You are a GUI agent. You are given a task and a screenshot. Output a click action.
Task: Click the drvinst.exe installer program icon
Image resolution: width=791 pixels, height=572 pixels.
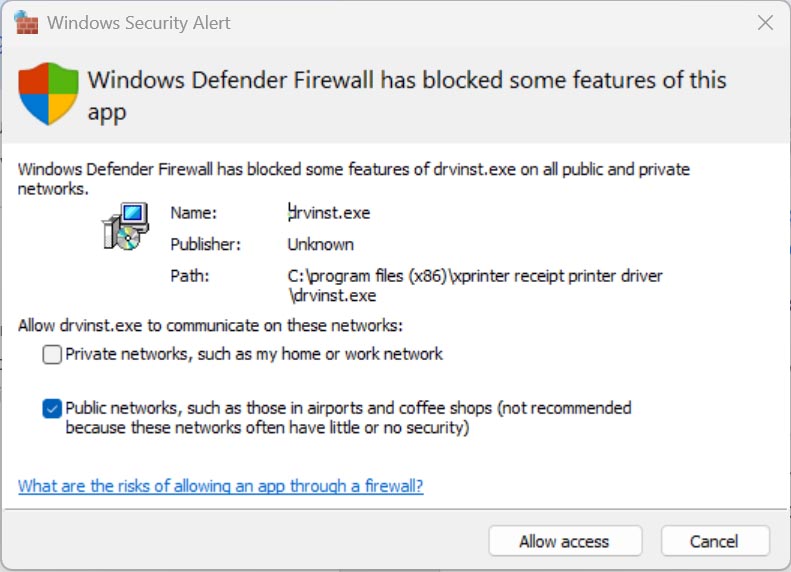point(125,227)
